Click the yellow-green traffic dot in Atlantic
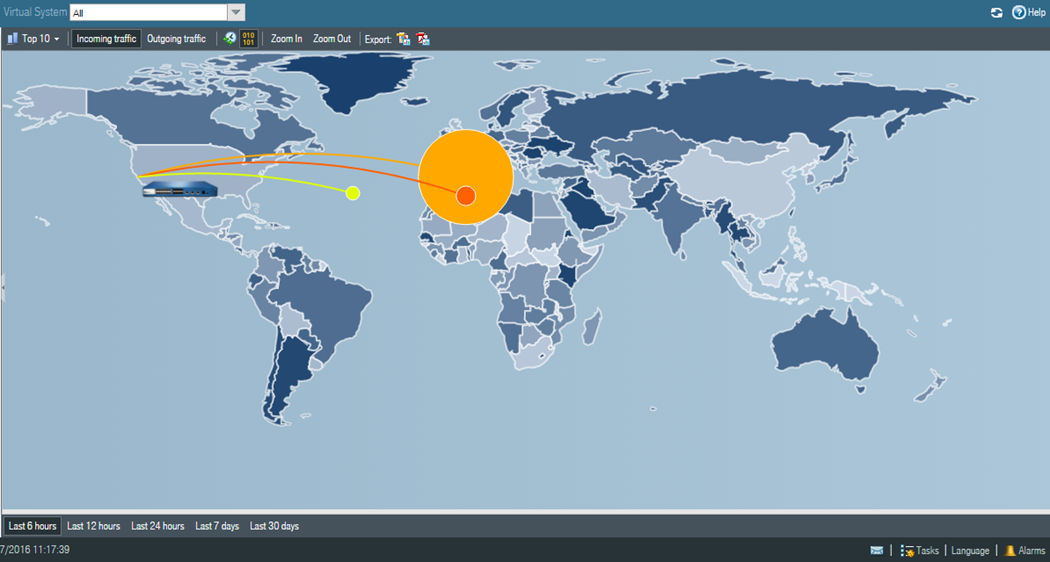The image size is (1050, 562). [x=353, y=193]
